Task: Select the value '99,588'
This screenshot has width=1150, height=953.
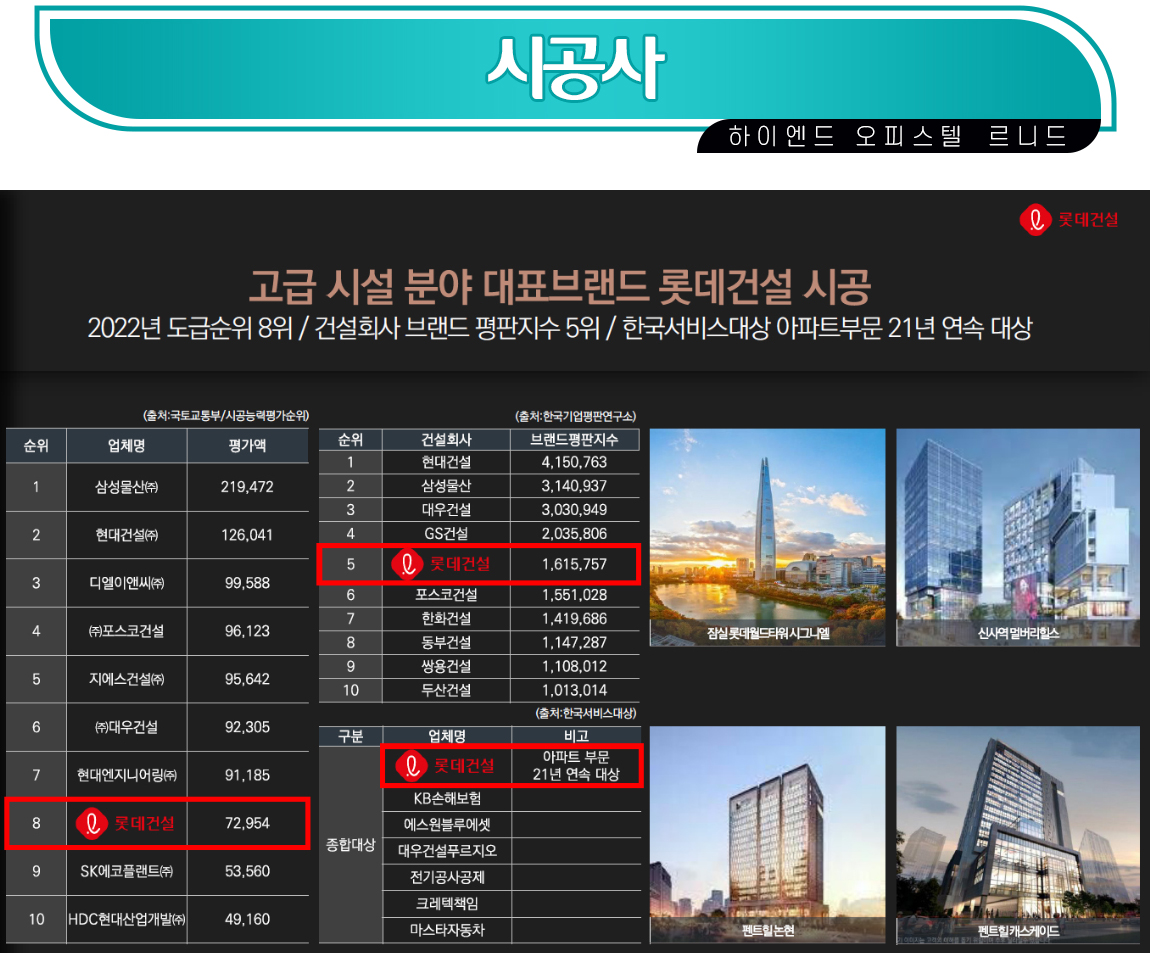Action: tap(247, 583)
